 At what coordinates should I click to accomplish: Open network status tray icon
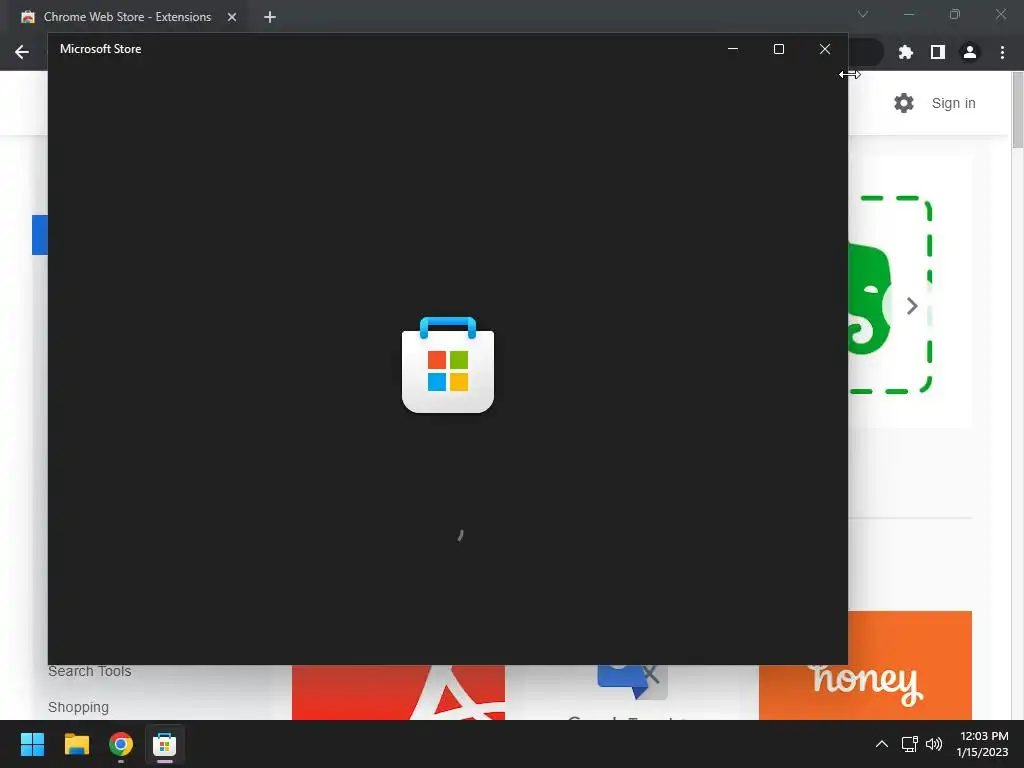pyautogui.click(x=909, y=744)
